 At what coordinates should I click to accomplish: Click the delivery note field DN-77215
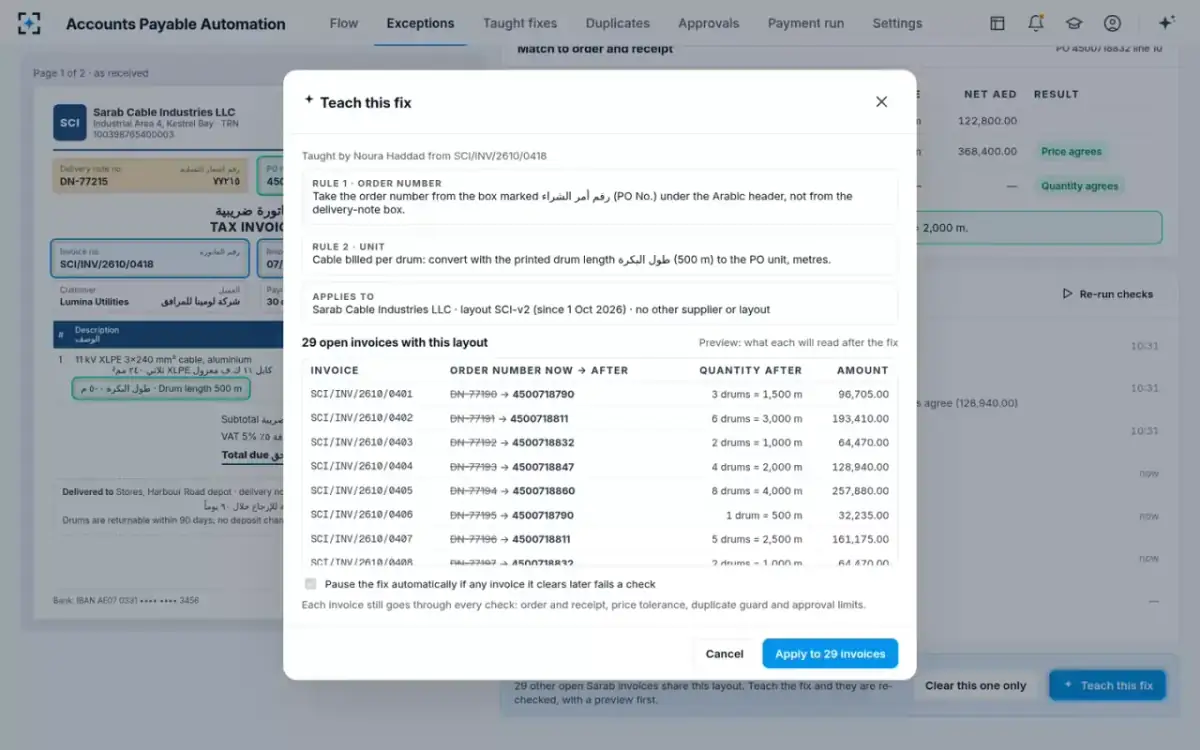150,176
